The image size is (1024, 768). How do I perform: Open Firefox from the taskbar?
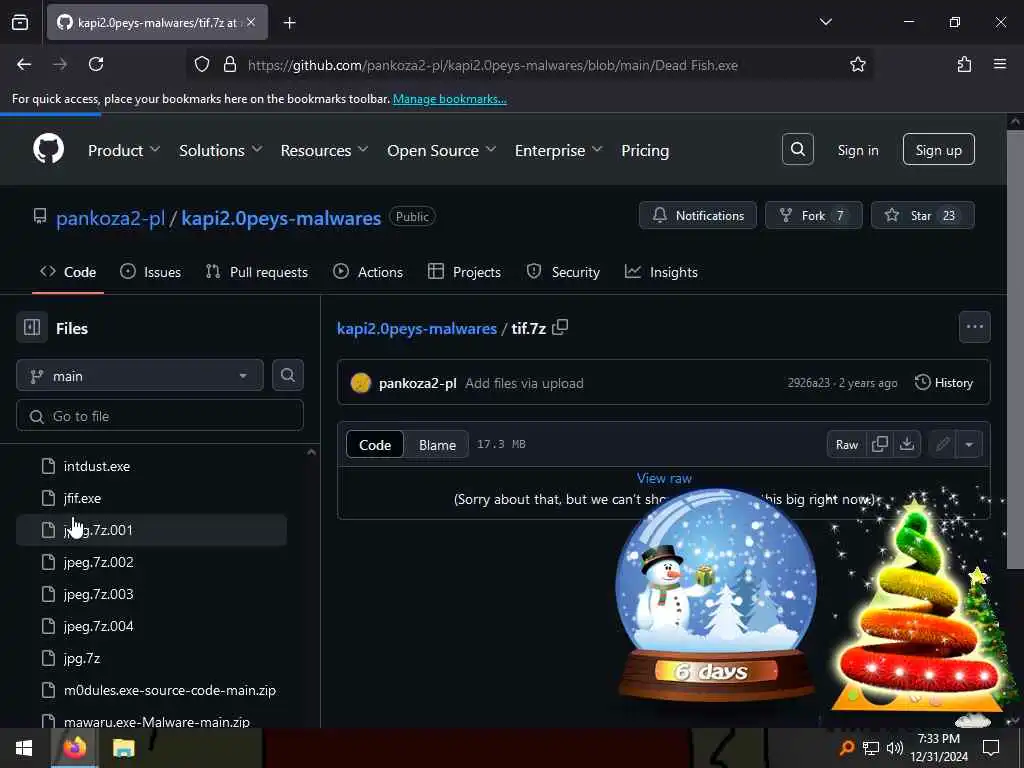[74, 748]
